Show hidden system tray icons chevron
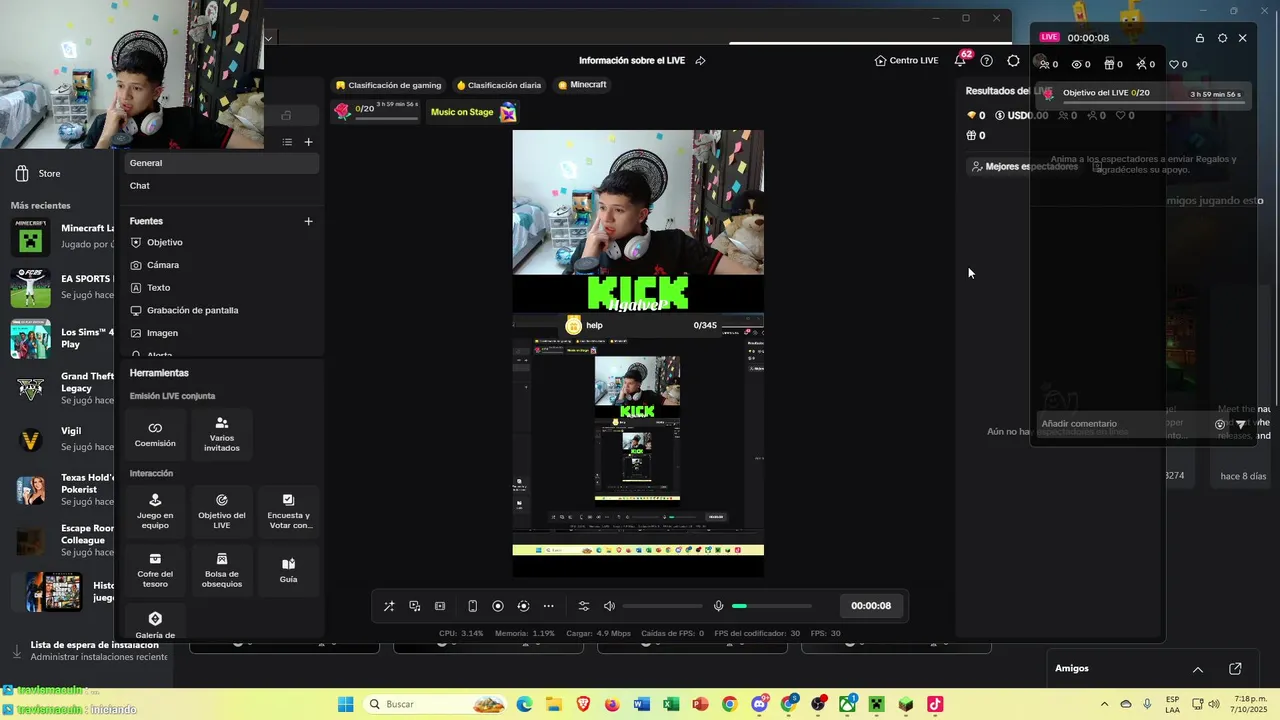This screenshot has width=1280, height=720. pos(1104,704)
